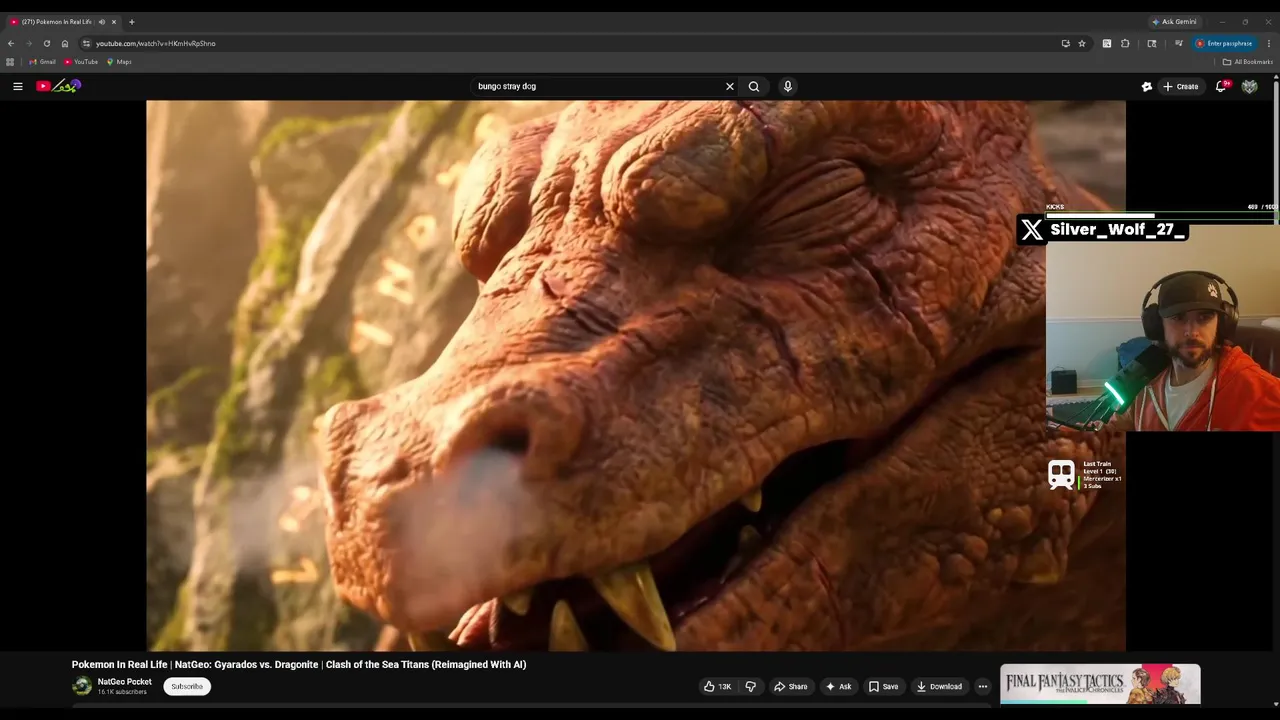This screenshot has height=720, width=1280.
Task: Focus the YouTube search field
Action: [x=598, y=86]
